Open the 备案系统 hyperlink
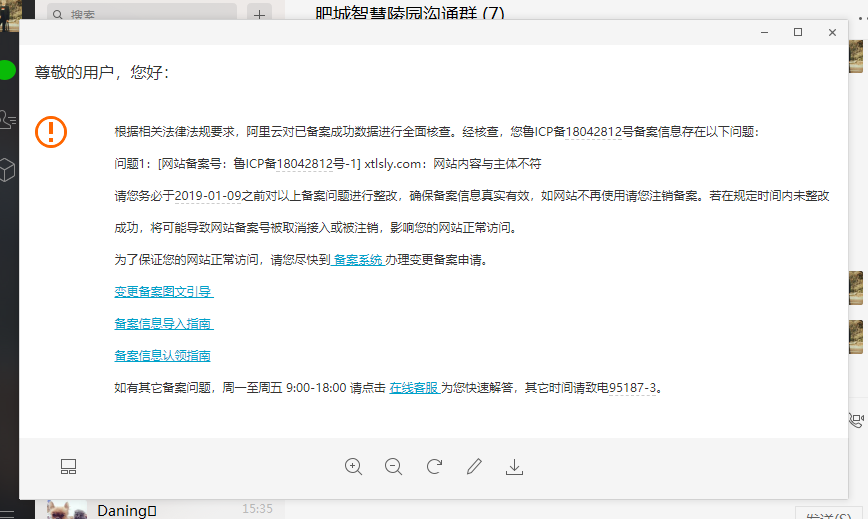Screen dimensions: 868x519 [x=358, y=260]
